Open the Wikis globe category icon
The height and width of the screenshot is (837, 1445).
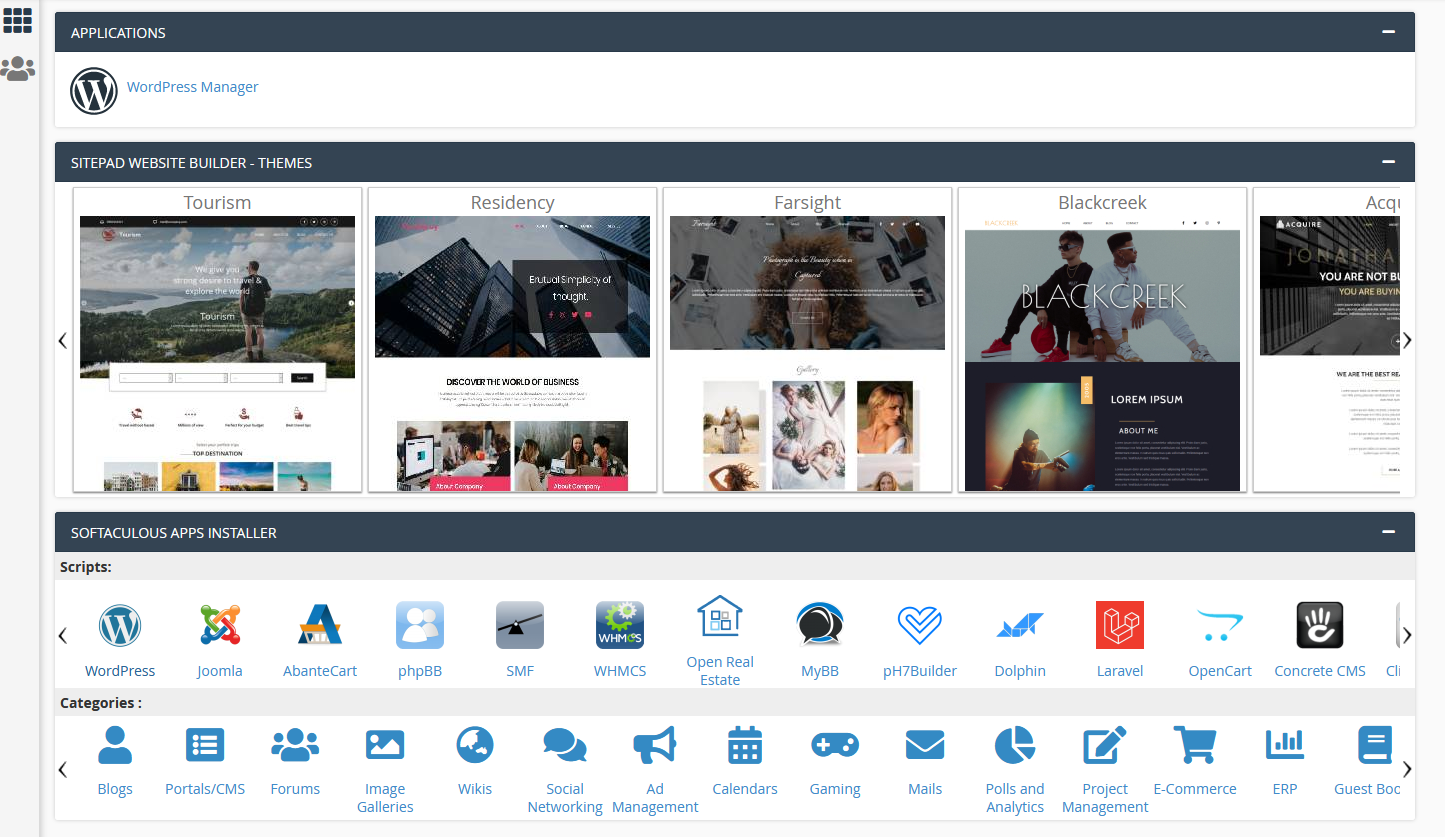tap(475, 745)
